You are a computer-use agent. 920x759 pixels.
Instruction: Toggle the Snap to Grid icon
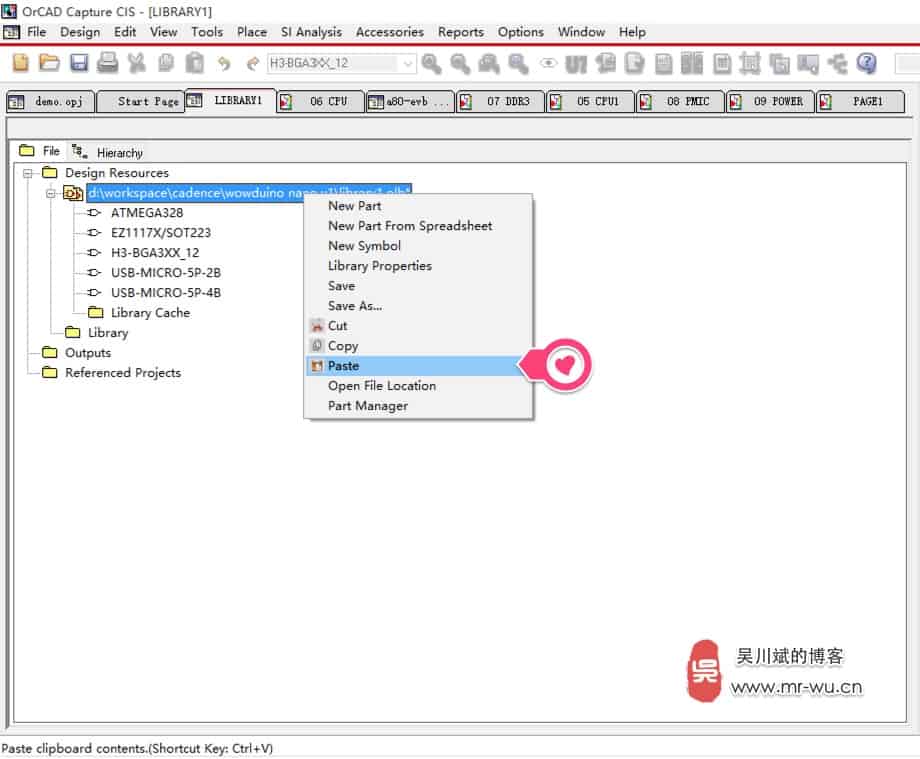tap(750, 63)
